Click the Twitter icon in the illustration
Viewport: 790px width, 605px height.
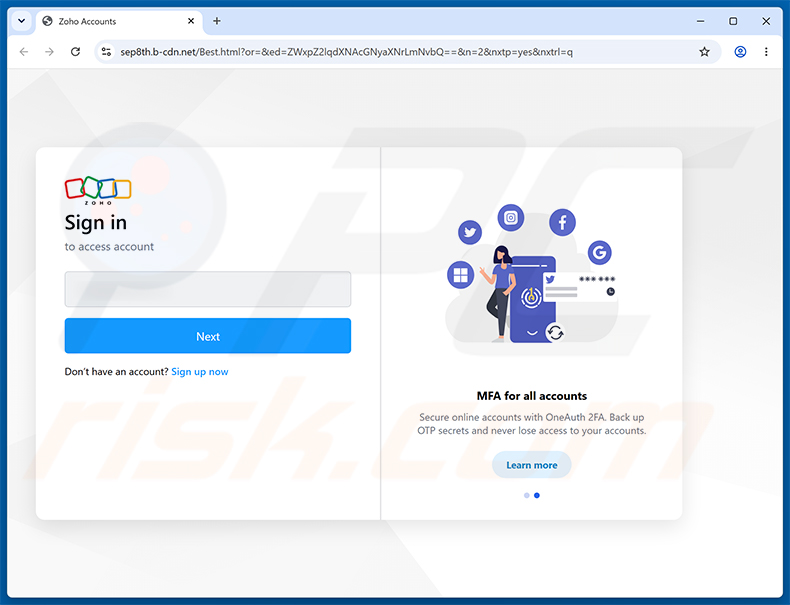click(470, 232)
